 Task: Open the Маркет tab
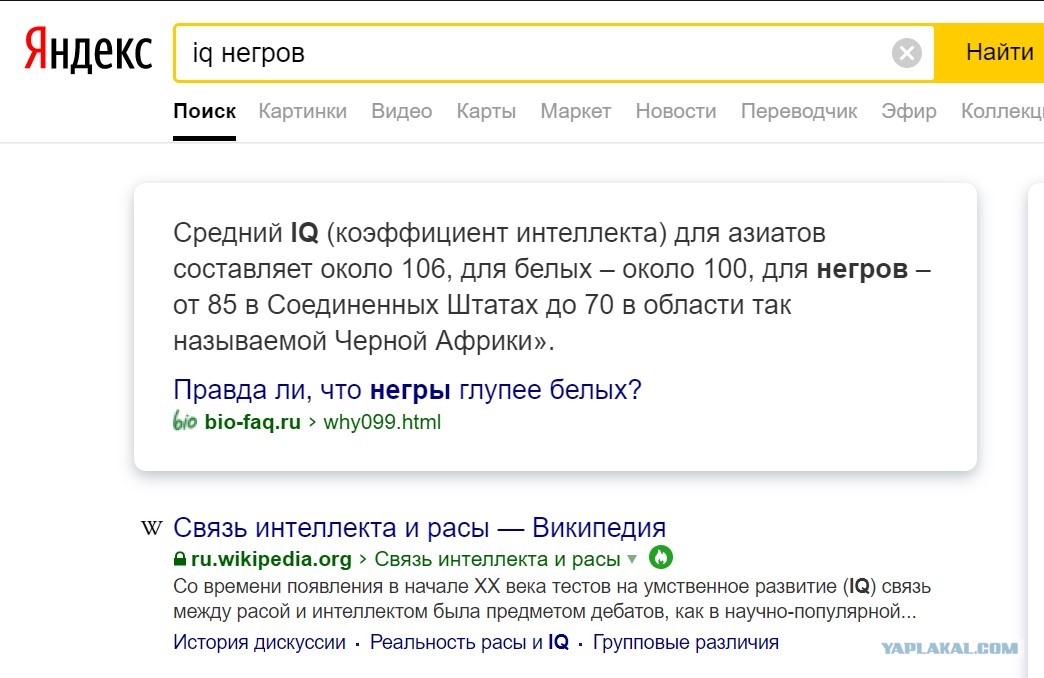575,111
